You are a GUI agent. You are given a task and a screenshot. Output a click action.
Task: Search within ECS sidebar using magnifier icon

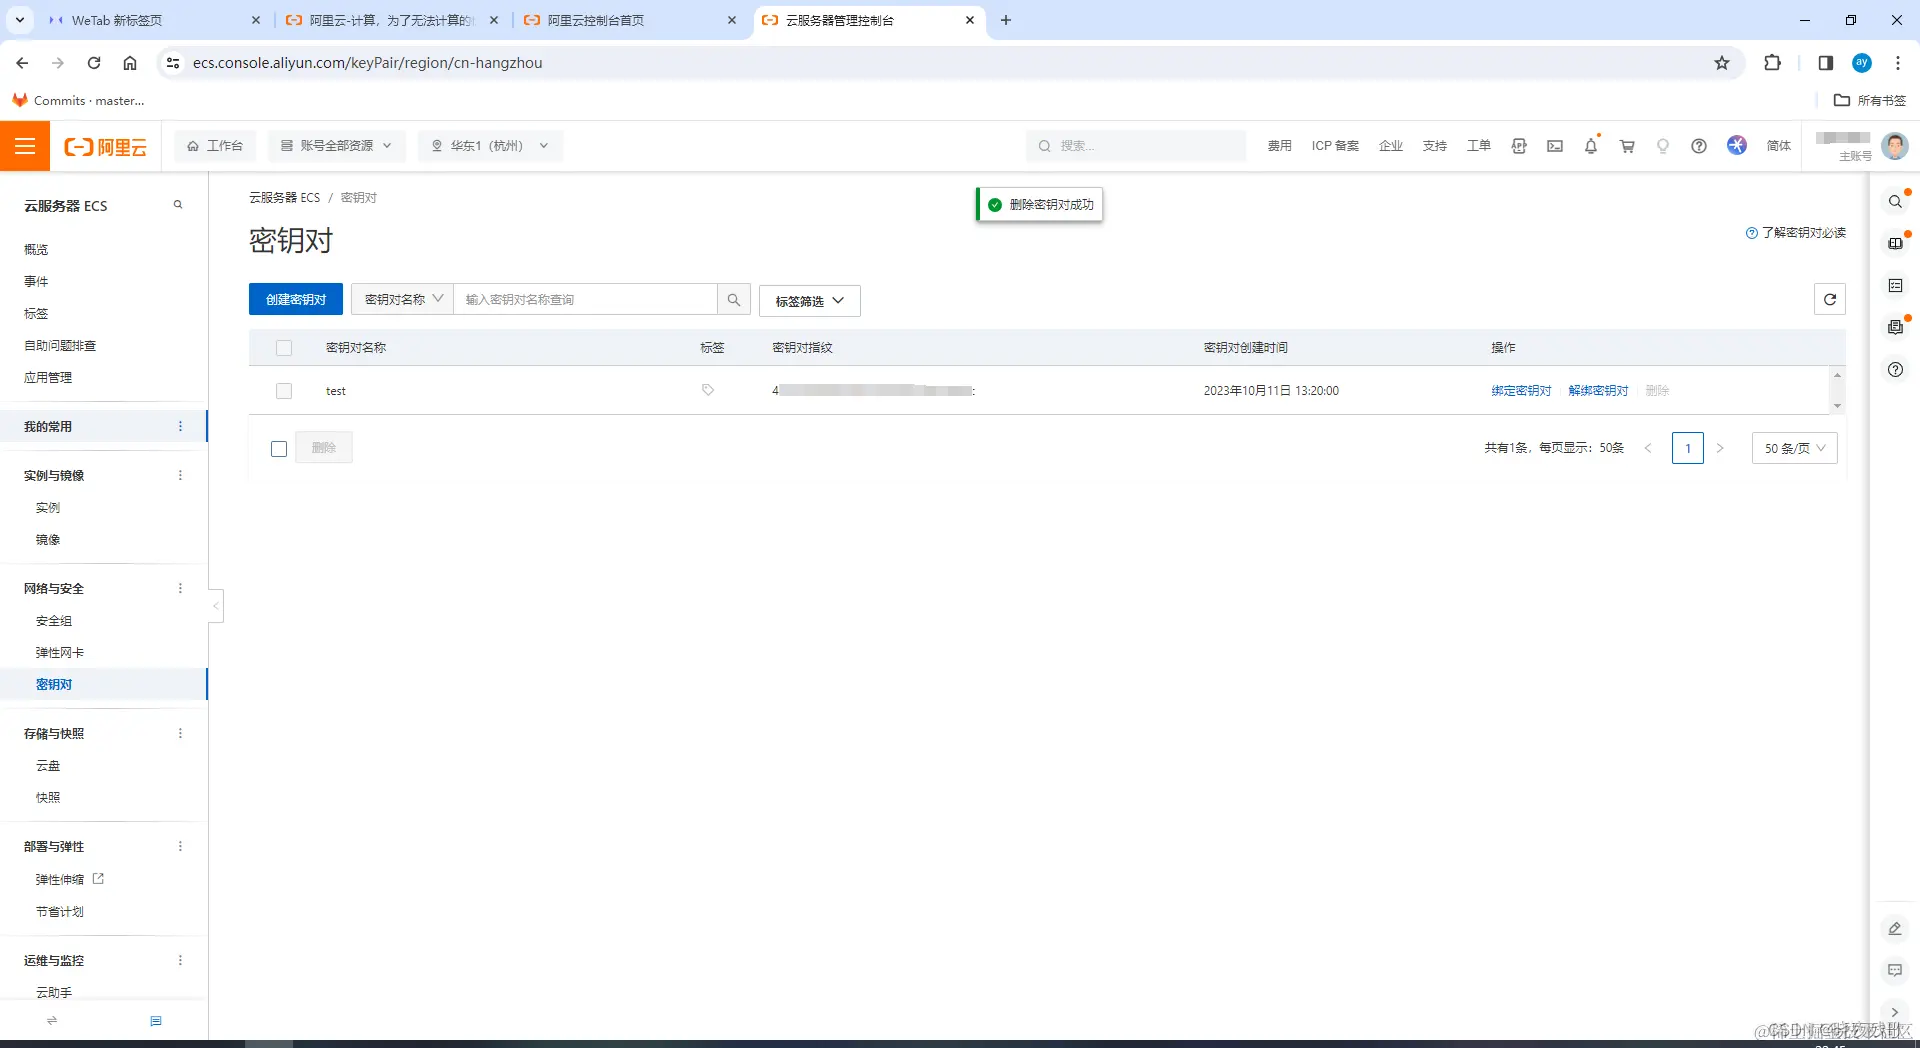(x=178, y=205)
